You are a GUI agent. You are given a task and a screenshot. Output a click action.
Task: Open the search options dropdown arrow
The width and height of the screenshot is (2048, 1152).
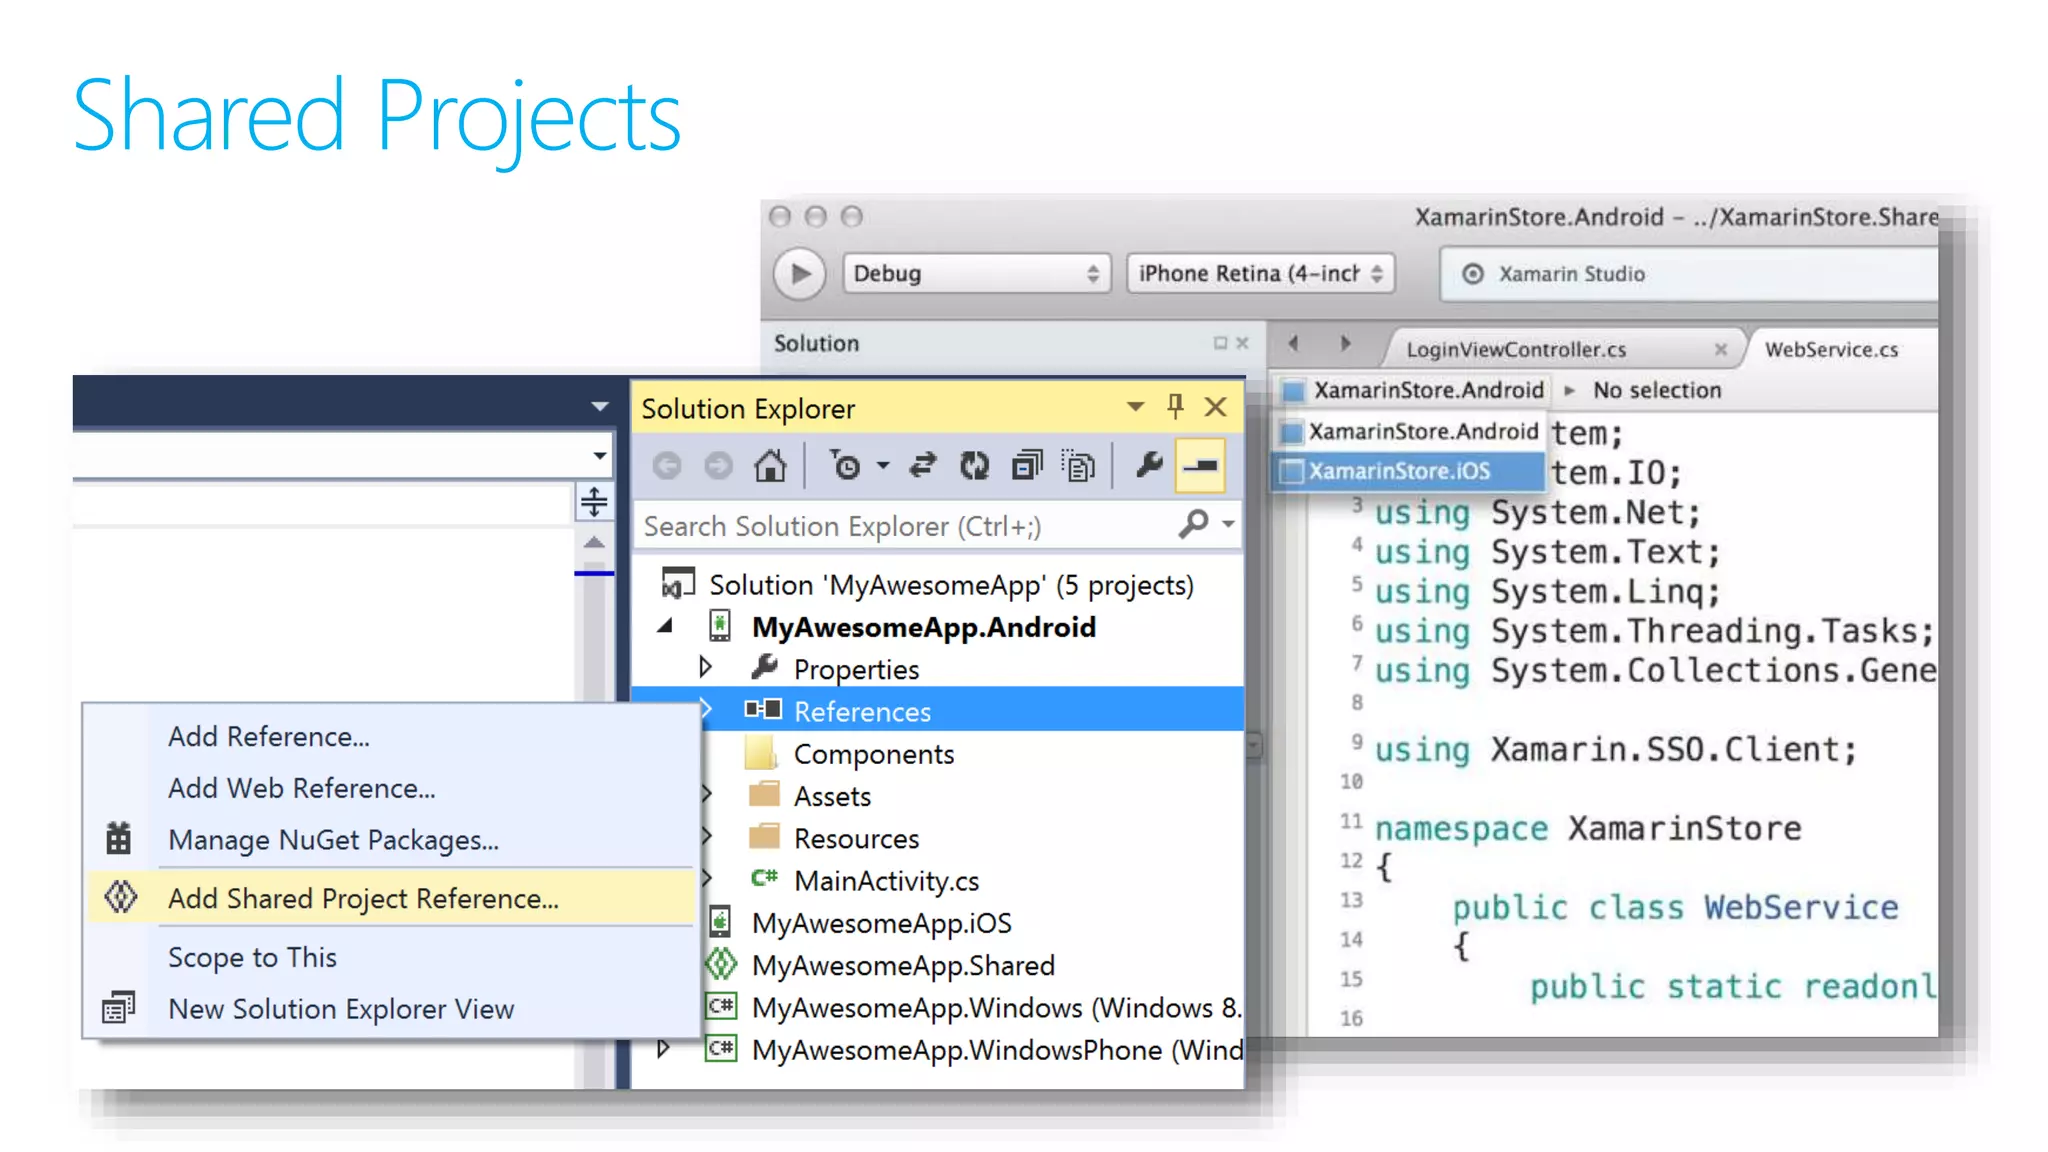(1229, 524)
